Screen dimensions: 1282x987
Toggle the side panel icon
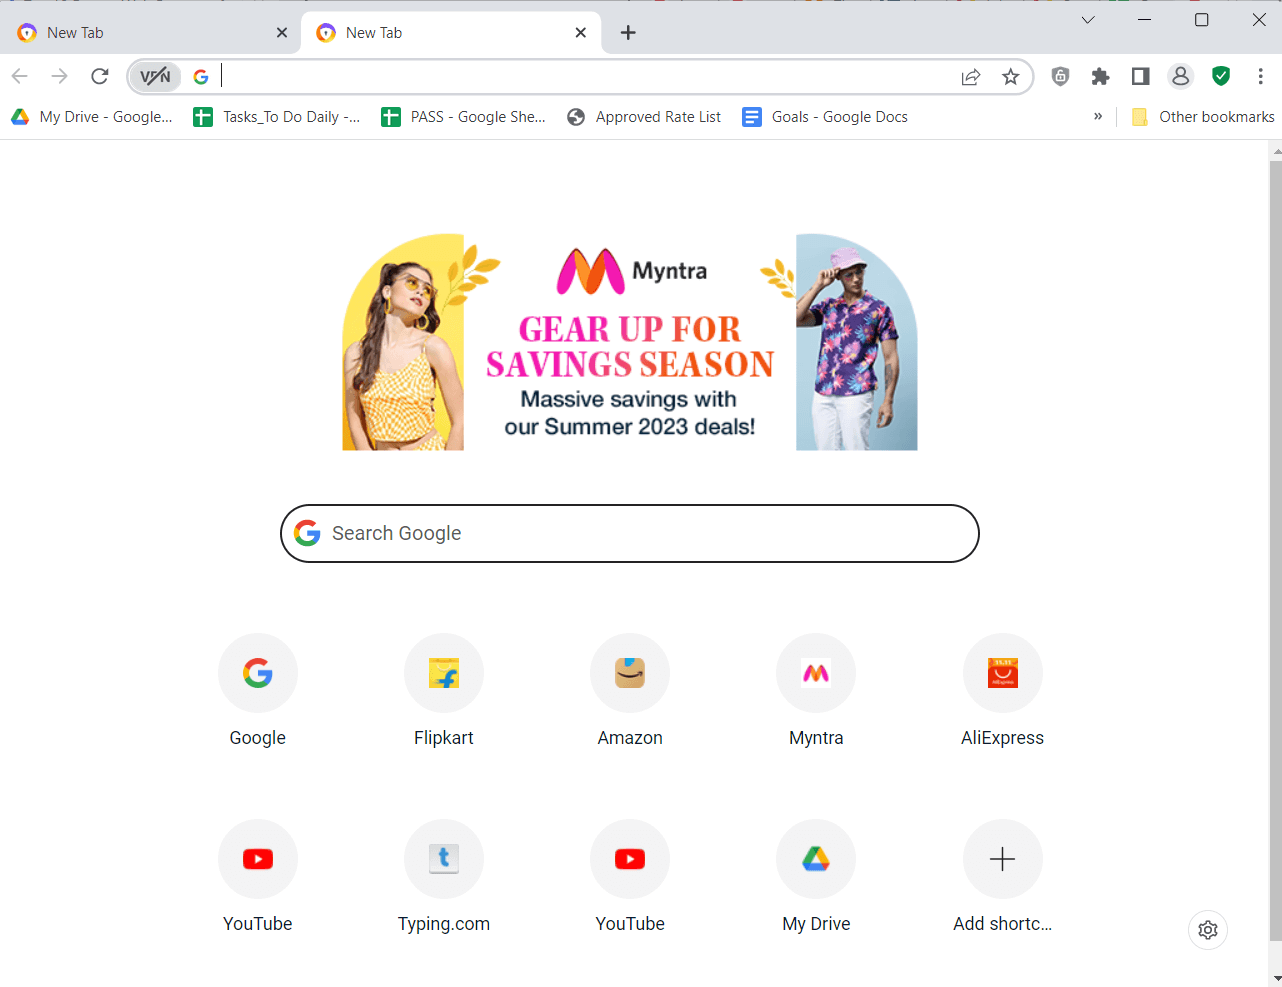tap(1140, 76)
